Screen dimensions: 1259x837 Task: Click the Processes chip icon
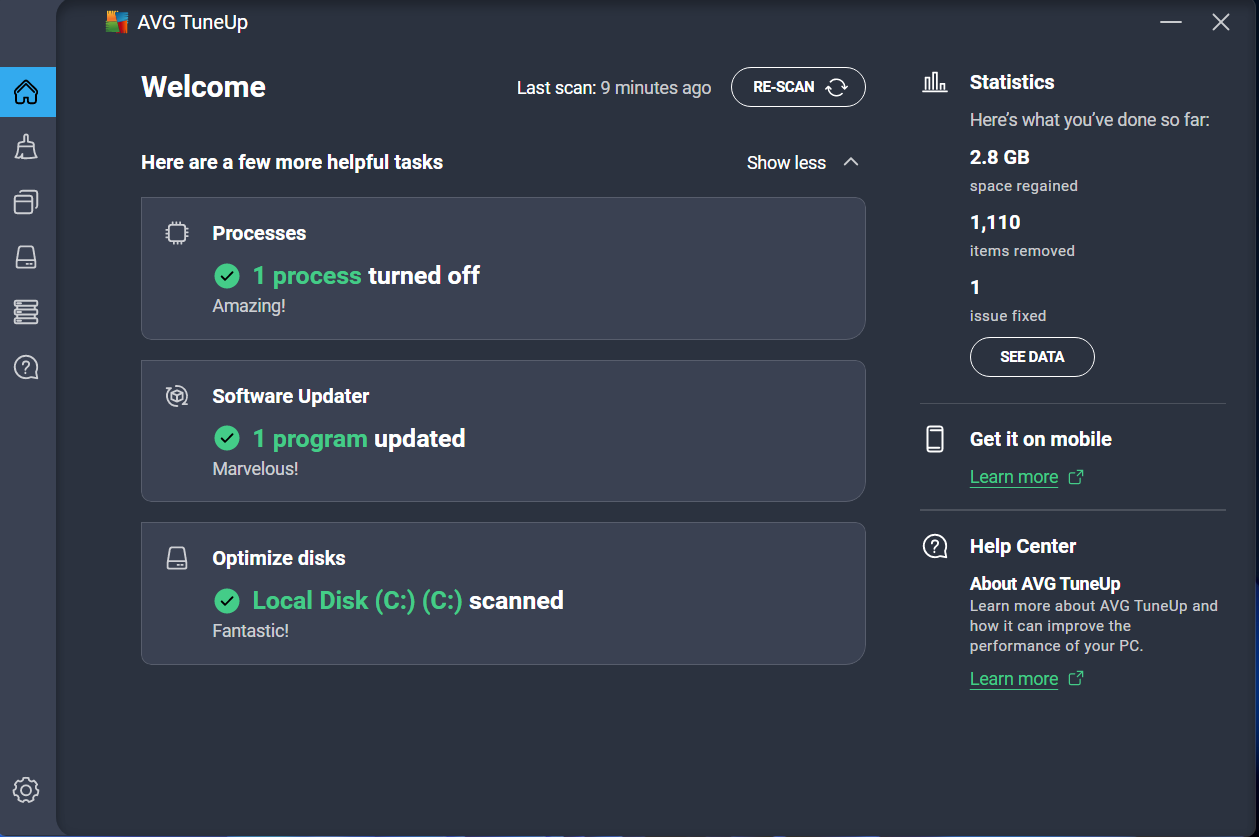point(177,233)
